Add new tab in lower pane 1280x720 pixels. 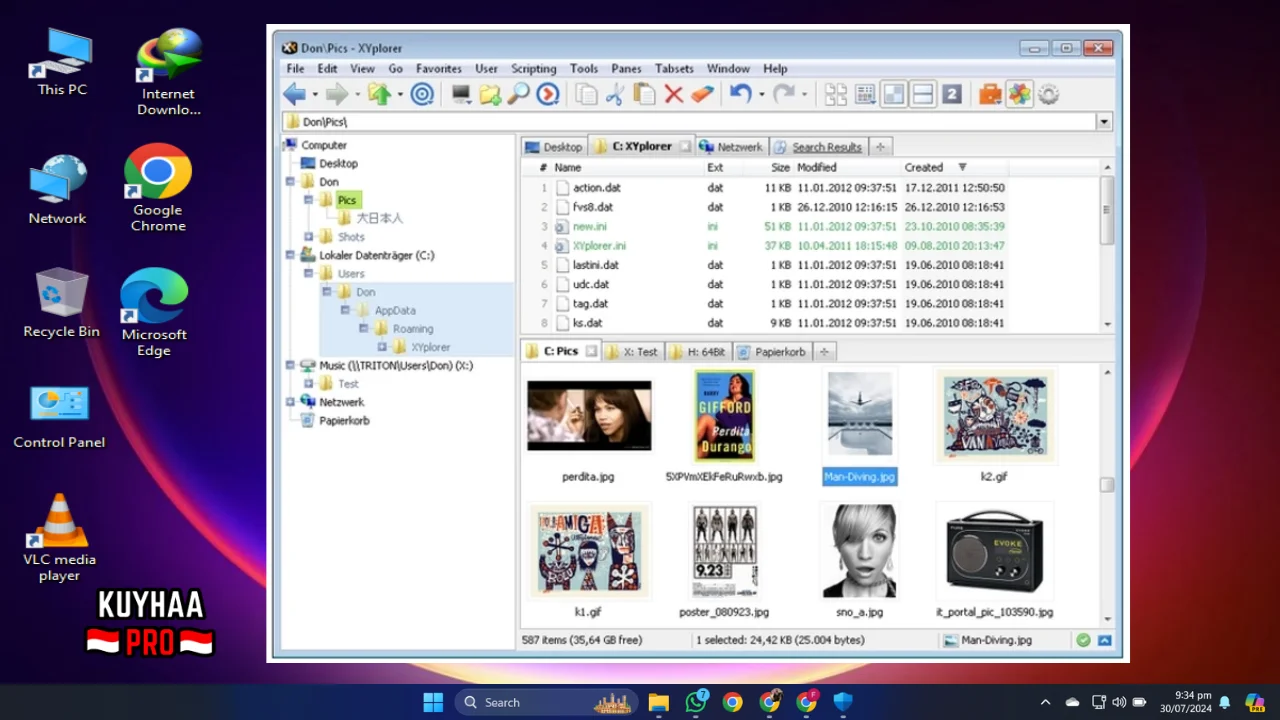tap(824, 352)
